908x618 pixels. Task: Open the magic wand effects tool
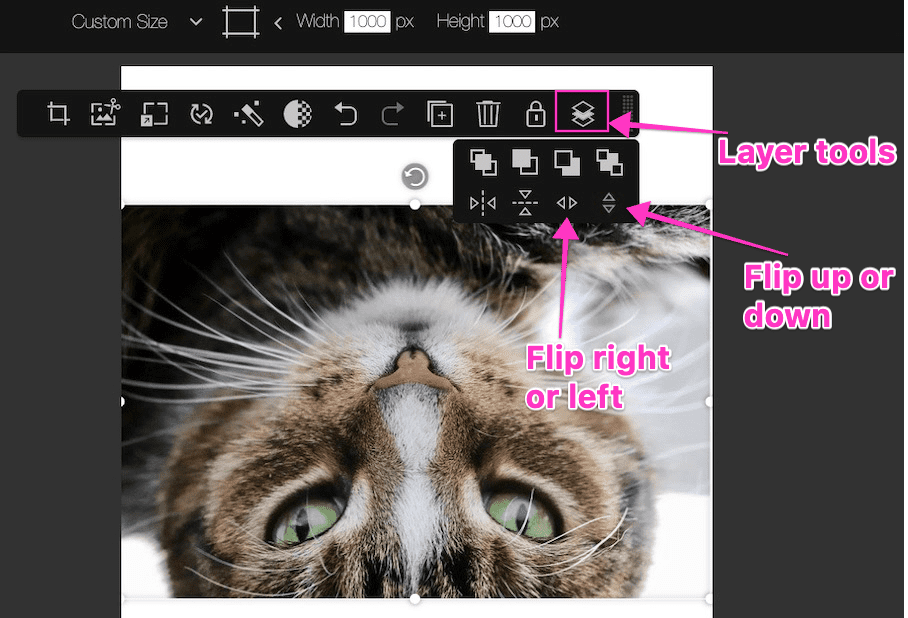click(249, 114)
